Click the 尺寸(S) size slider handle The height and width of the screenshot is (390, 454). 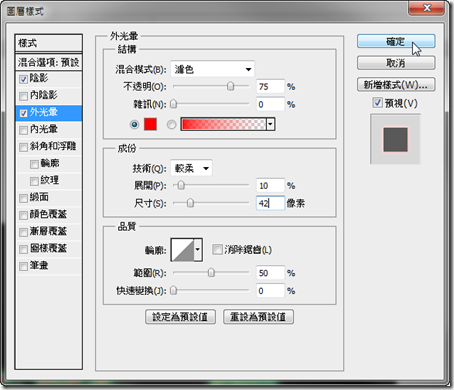(x=190, y=203)
